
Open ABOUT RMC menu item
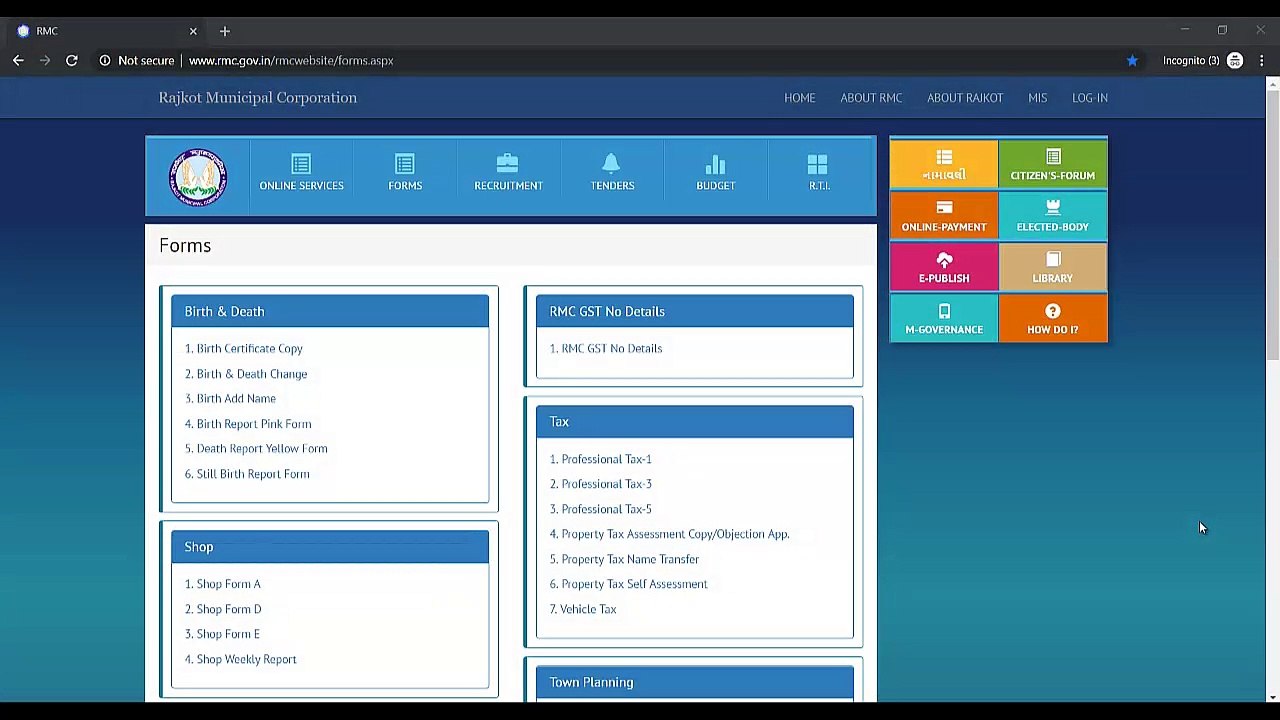point(871,98)
